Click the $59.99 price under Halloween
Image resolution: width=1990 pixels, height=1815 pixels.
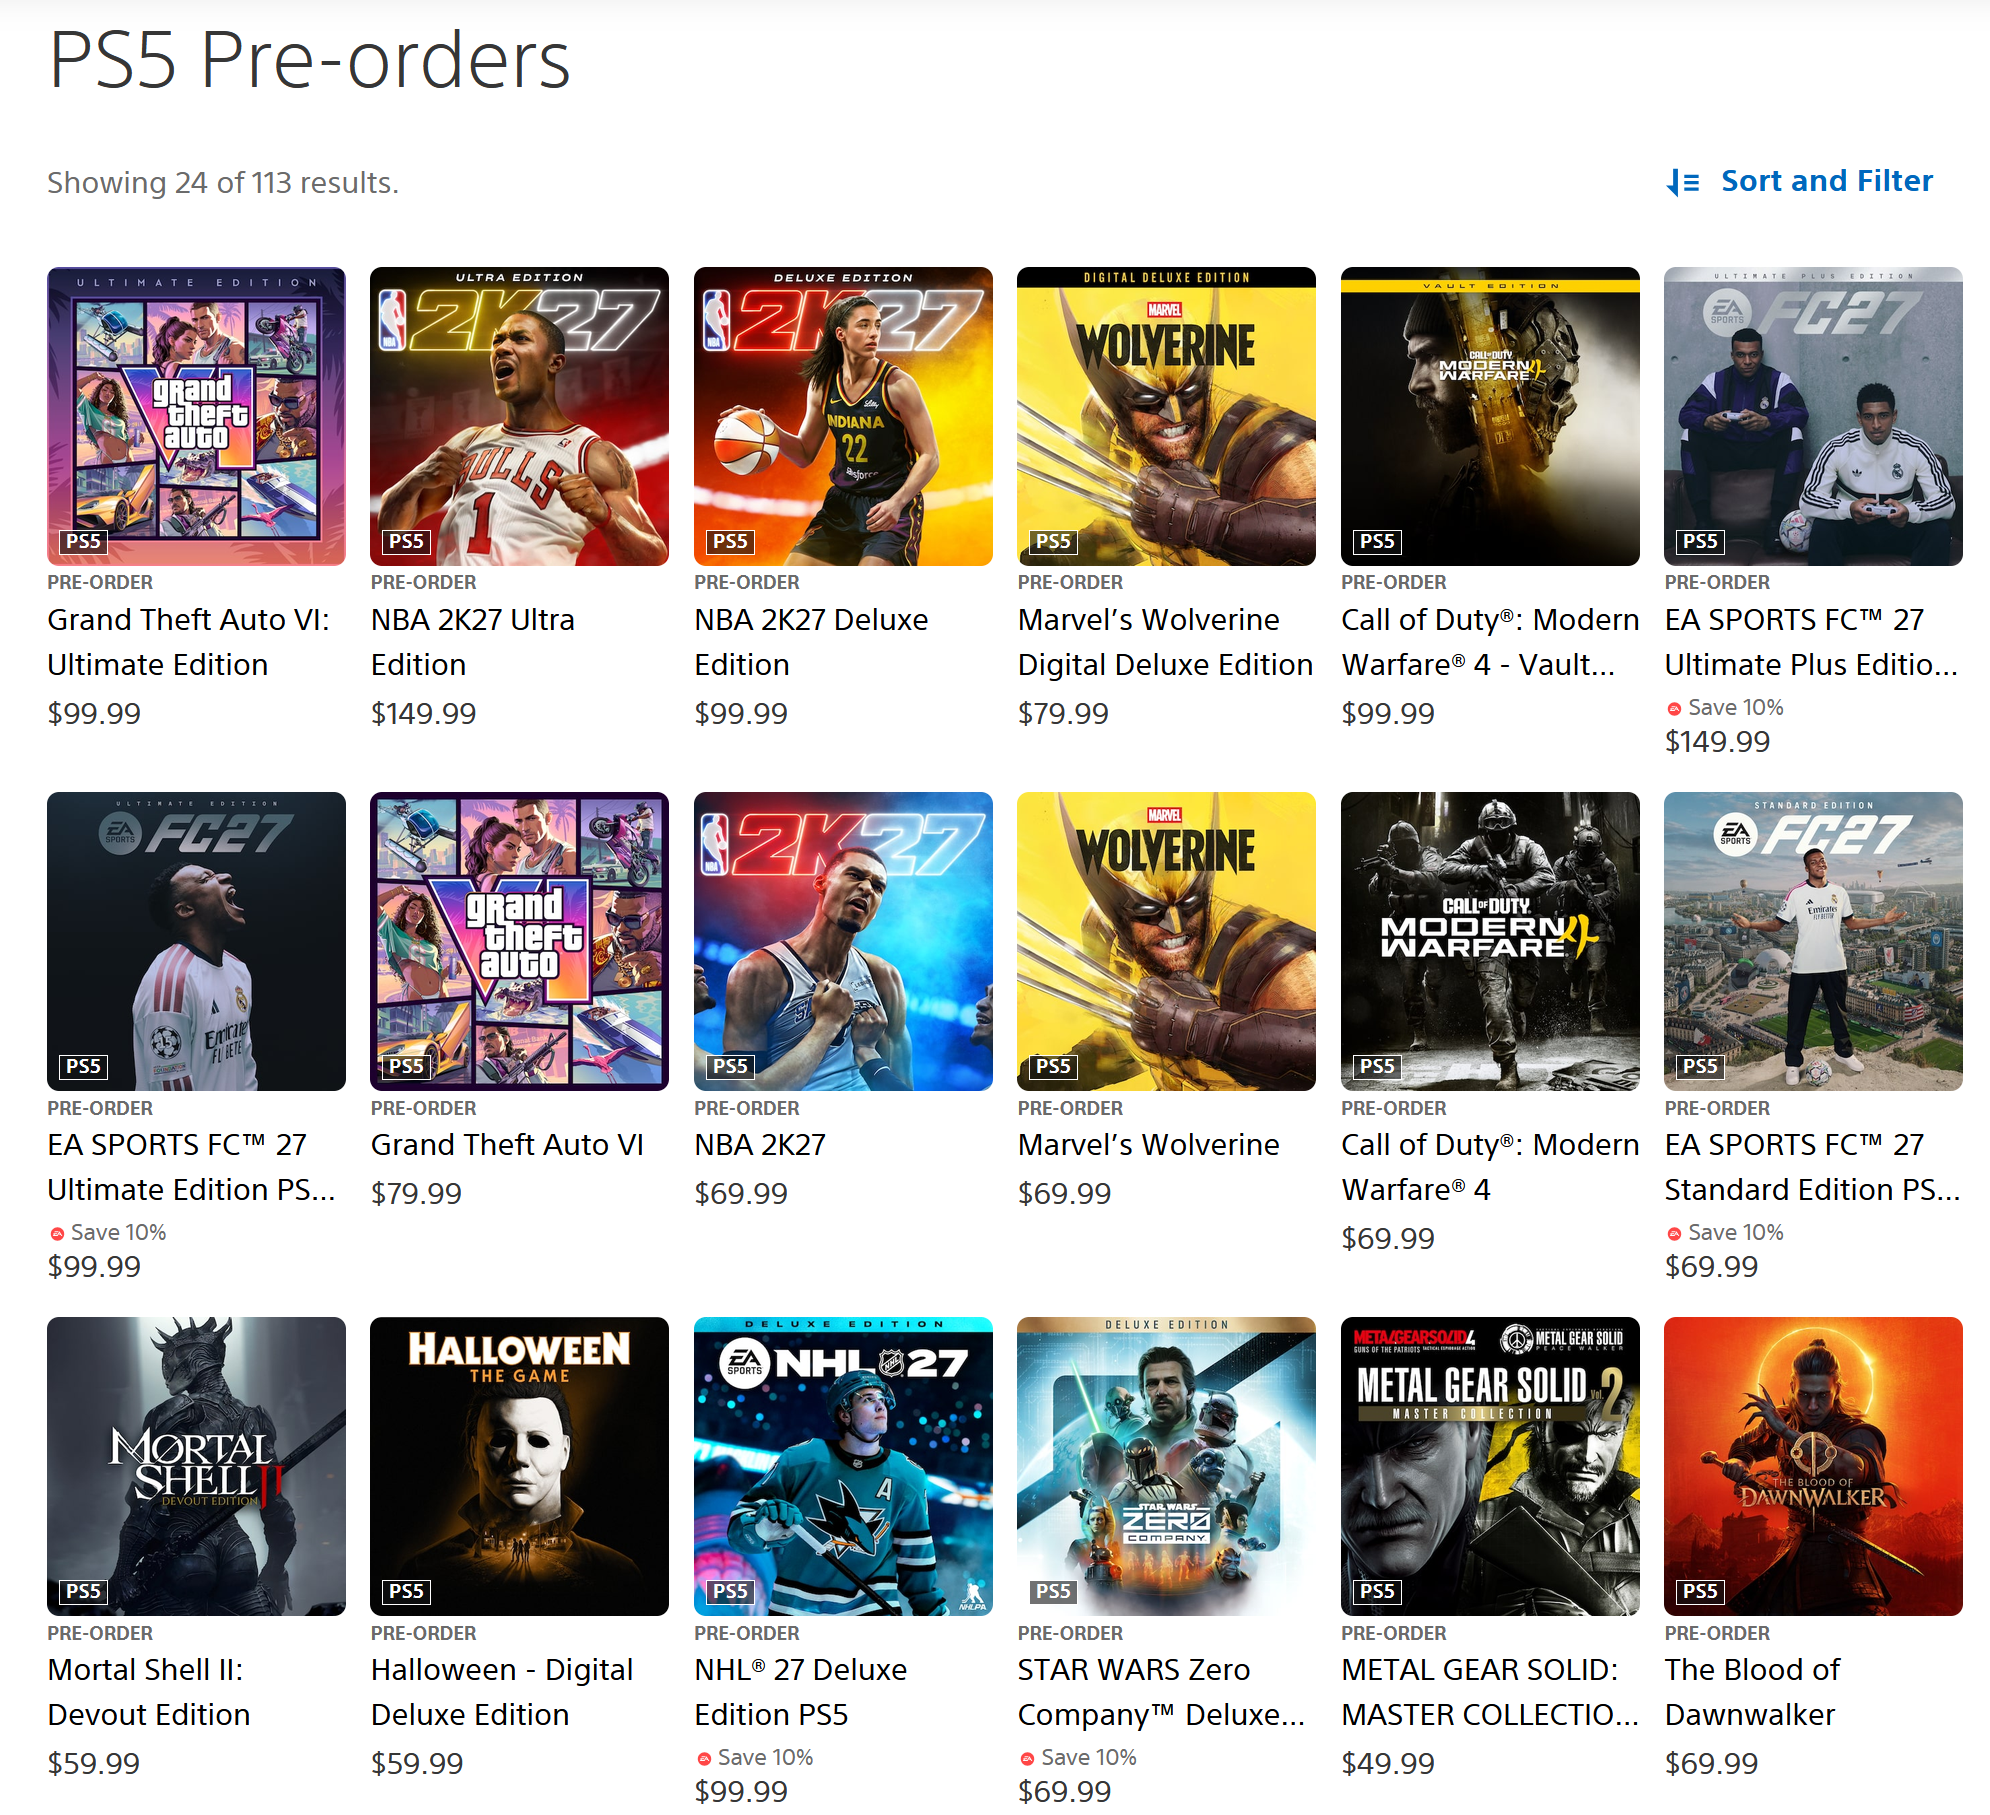[x=417, y=1764]
